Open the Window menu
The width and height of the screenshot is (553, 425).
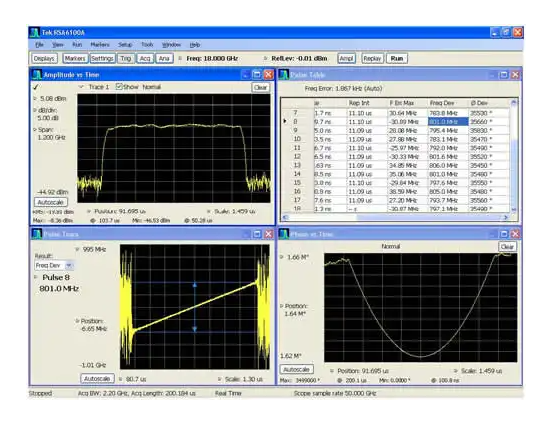pyautogui.click(x=171, y=45)
